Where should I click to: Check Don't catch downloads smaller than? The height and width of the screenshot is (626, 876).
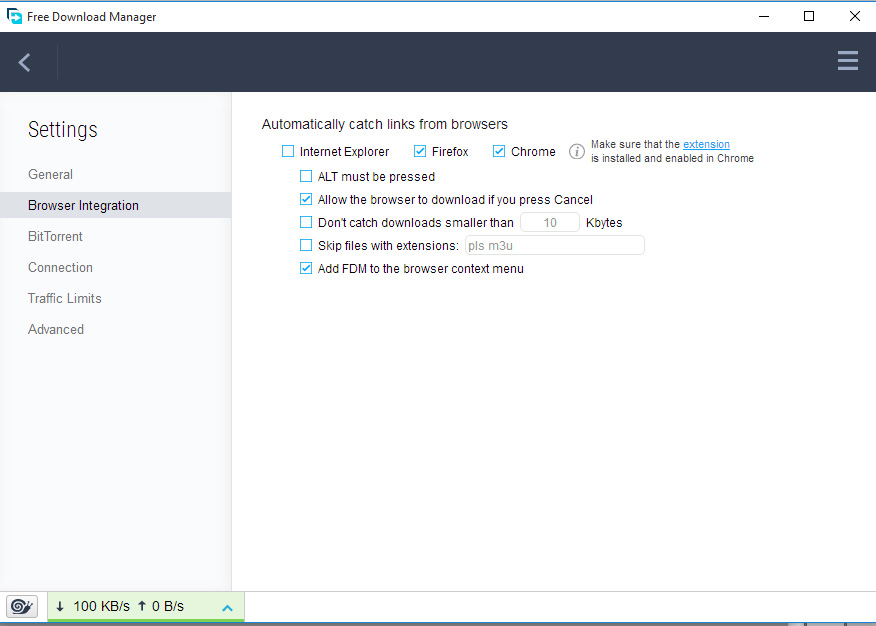306,222
